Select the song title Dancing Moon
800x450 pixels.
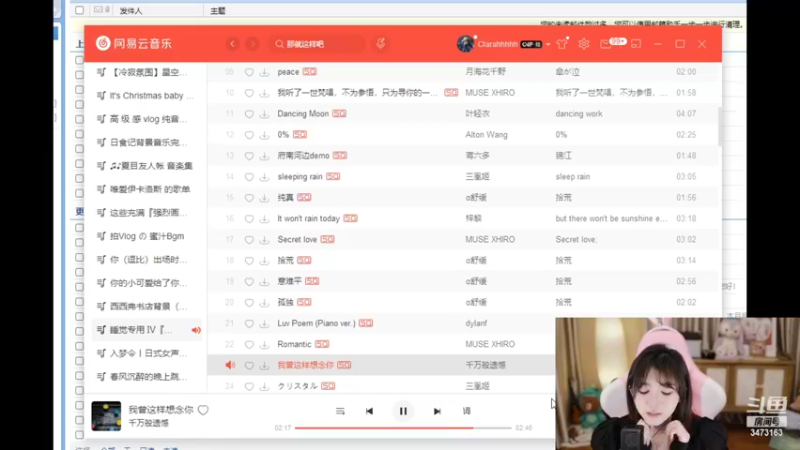point(303,114)
